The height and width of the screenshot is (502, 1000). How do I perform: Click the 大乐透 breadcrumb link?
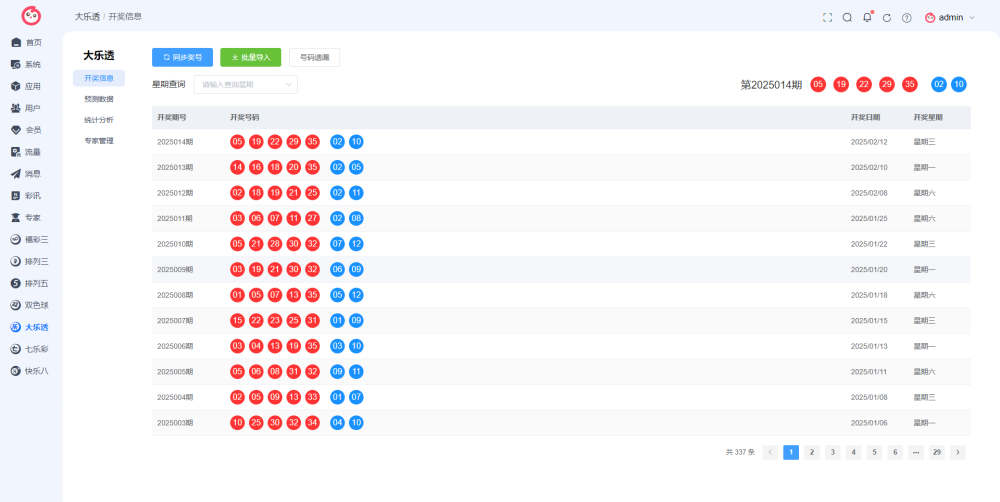click(87, 17)
